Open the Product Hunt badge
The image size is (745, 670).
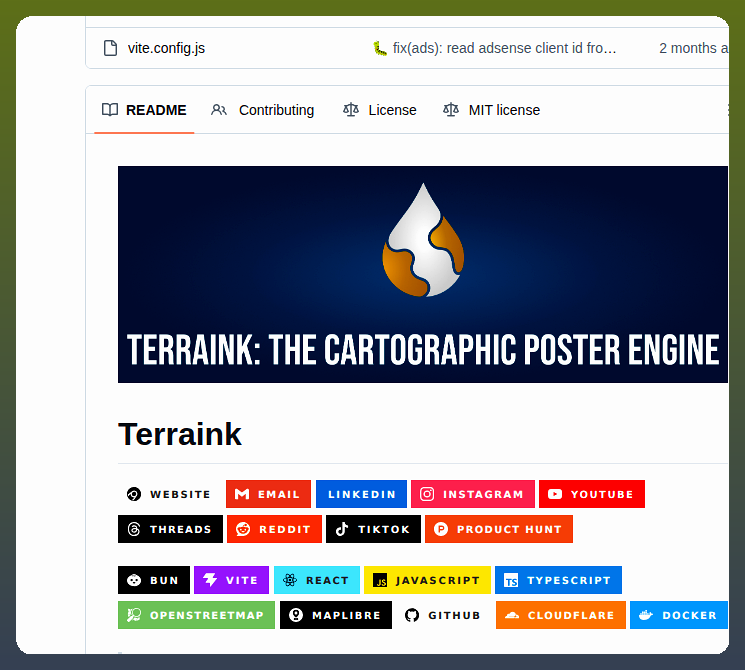pyautogui.click(x=499, y=529)
